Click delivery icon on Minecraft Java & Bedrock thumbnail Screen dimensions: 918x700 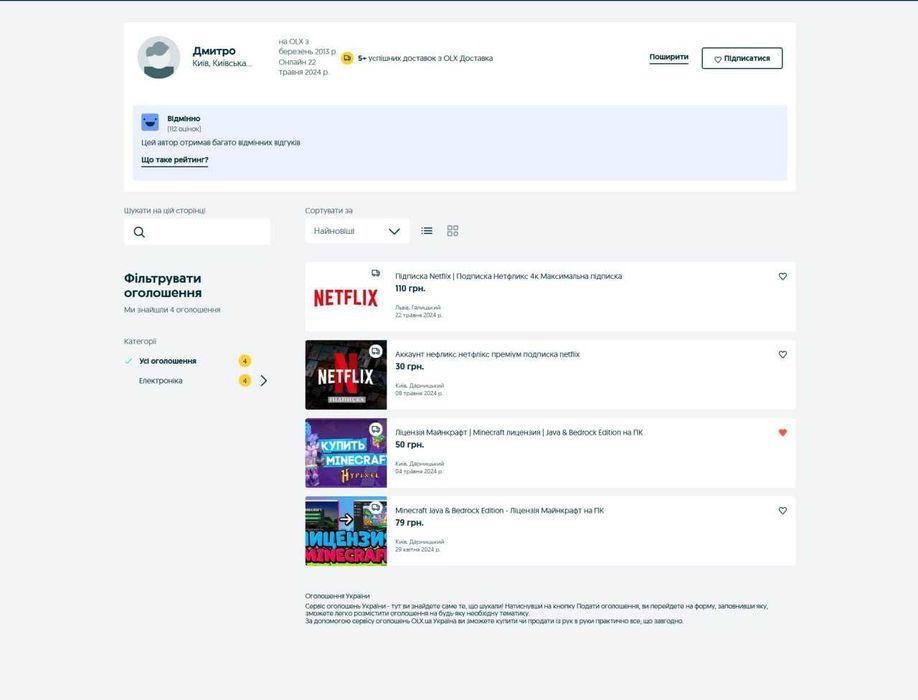(x=375, y=507)
